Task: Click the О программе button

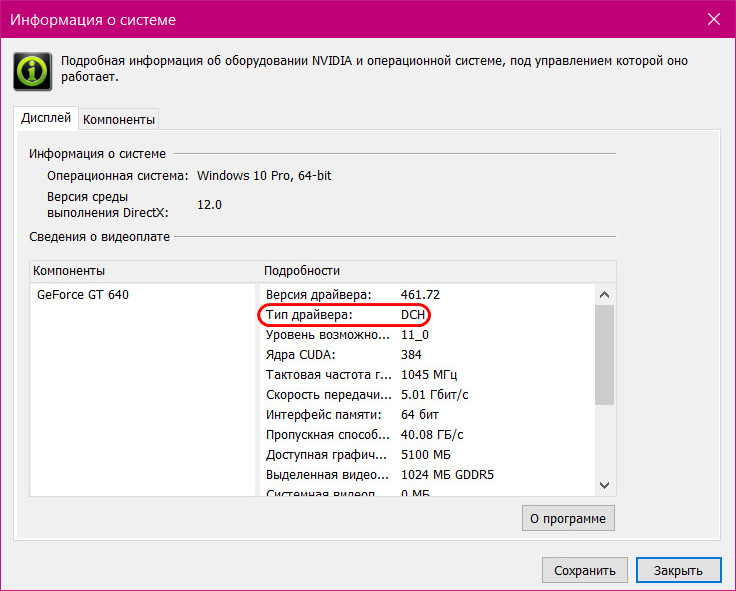Action: 568,518
